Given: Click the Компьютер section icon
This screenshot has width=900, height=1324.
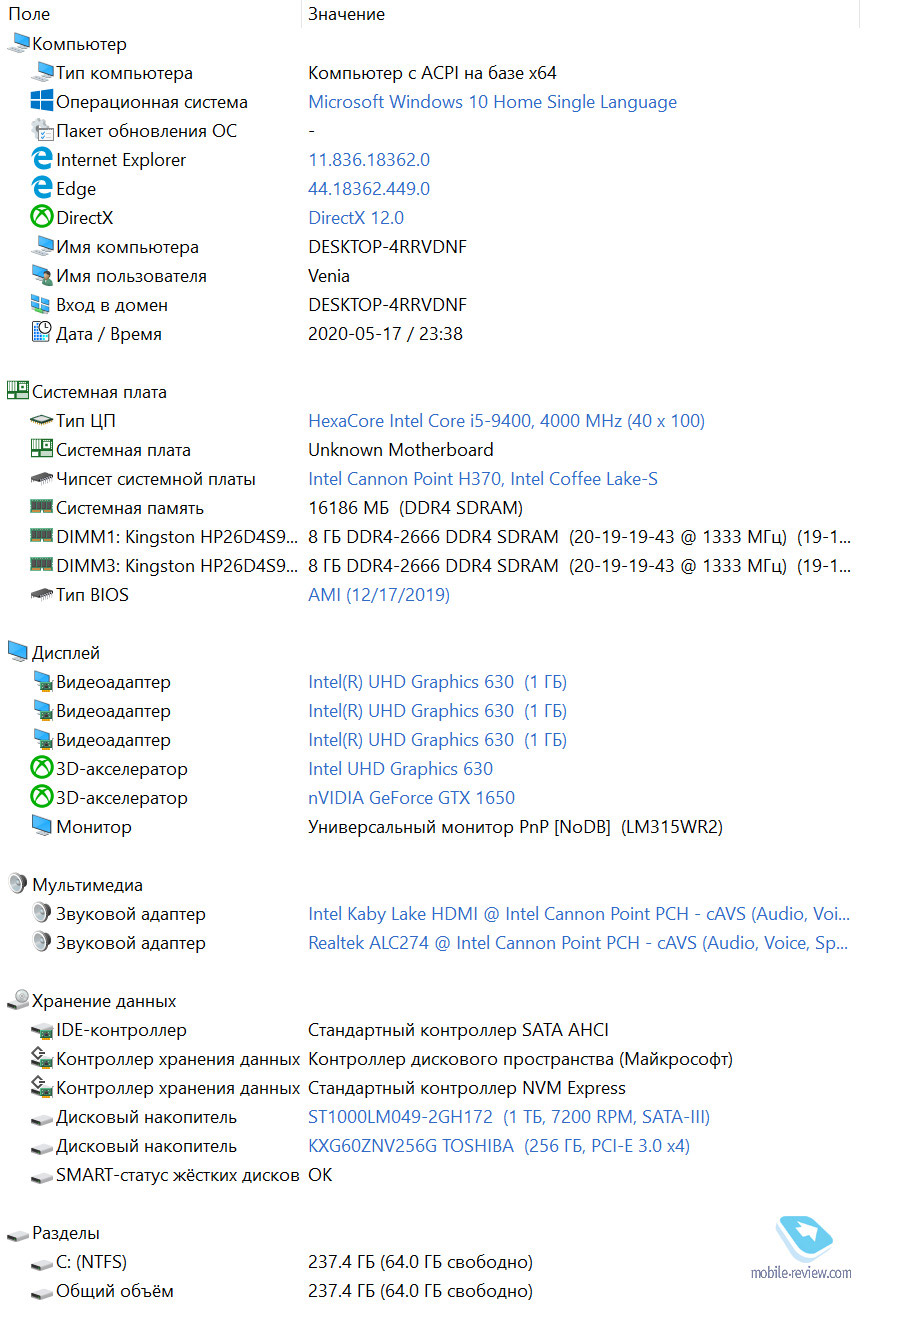Looking at the screenshot, I should [18, 43].
